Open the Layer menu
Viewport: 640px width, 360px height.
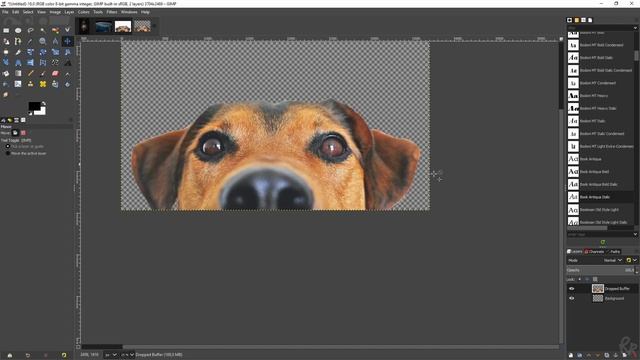click(69, 12)
